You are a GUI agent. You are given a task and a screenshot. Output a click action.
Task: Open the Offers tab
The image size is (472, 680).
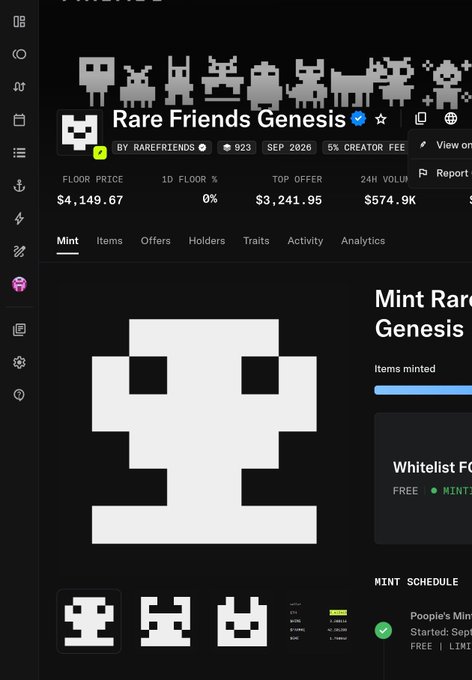[155, 241]
